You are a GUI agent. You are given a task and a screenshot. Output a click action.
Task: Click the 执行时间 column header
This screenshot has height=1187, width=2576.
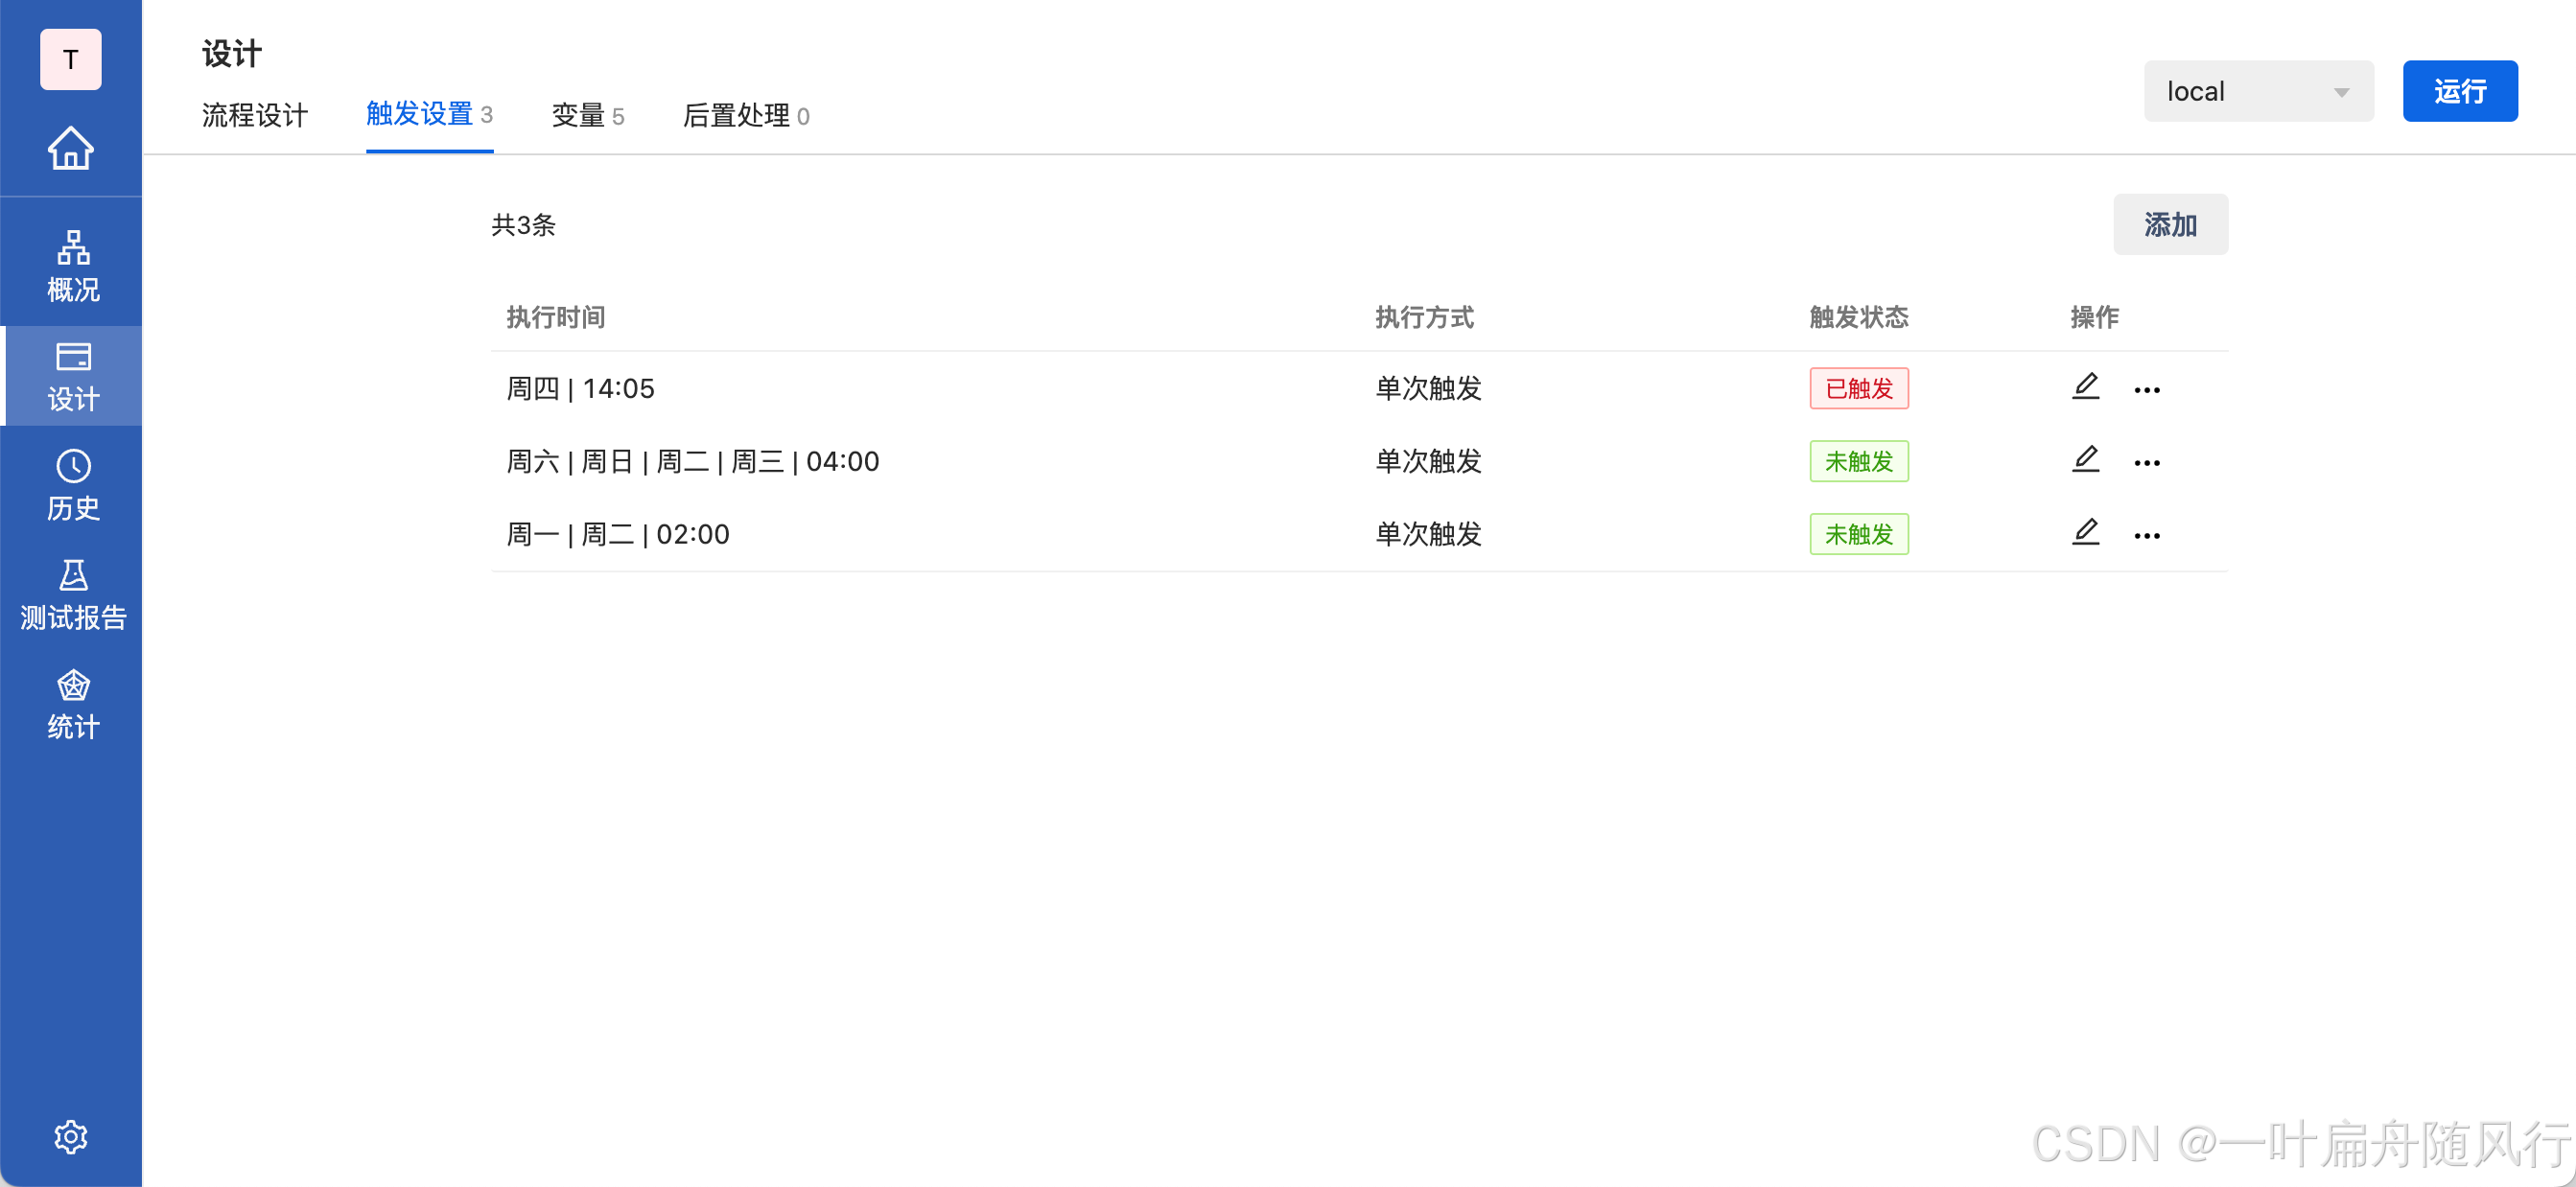(x=555, y=317)
